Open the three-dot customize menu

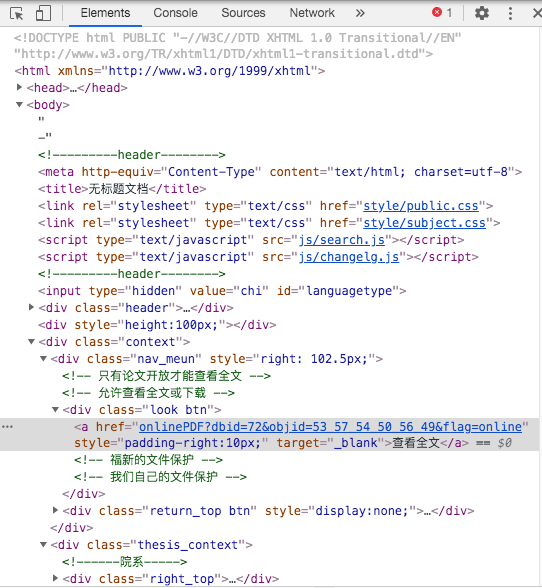click(510, 13)
